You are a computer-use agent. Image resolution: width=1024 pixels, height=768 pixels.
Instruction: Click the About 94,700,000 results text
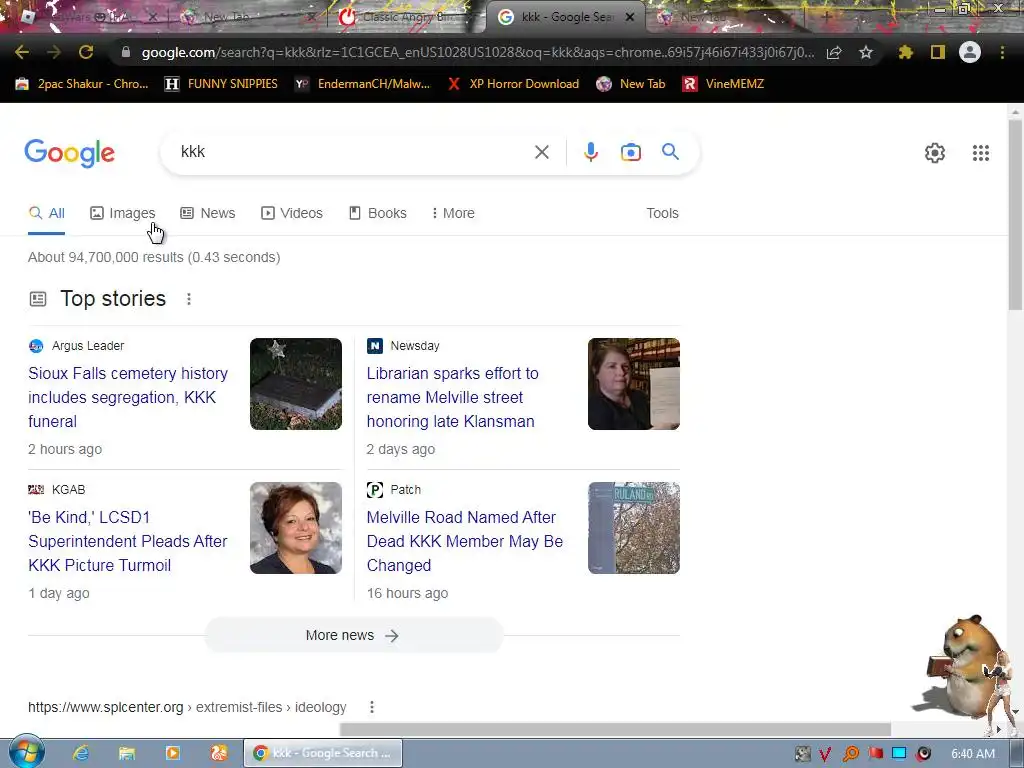coord(154,257)
